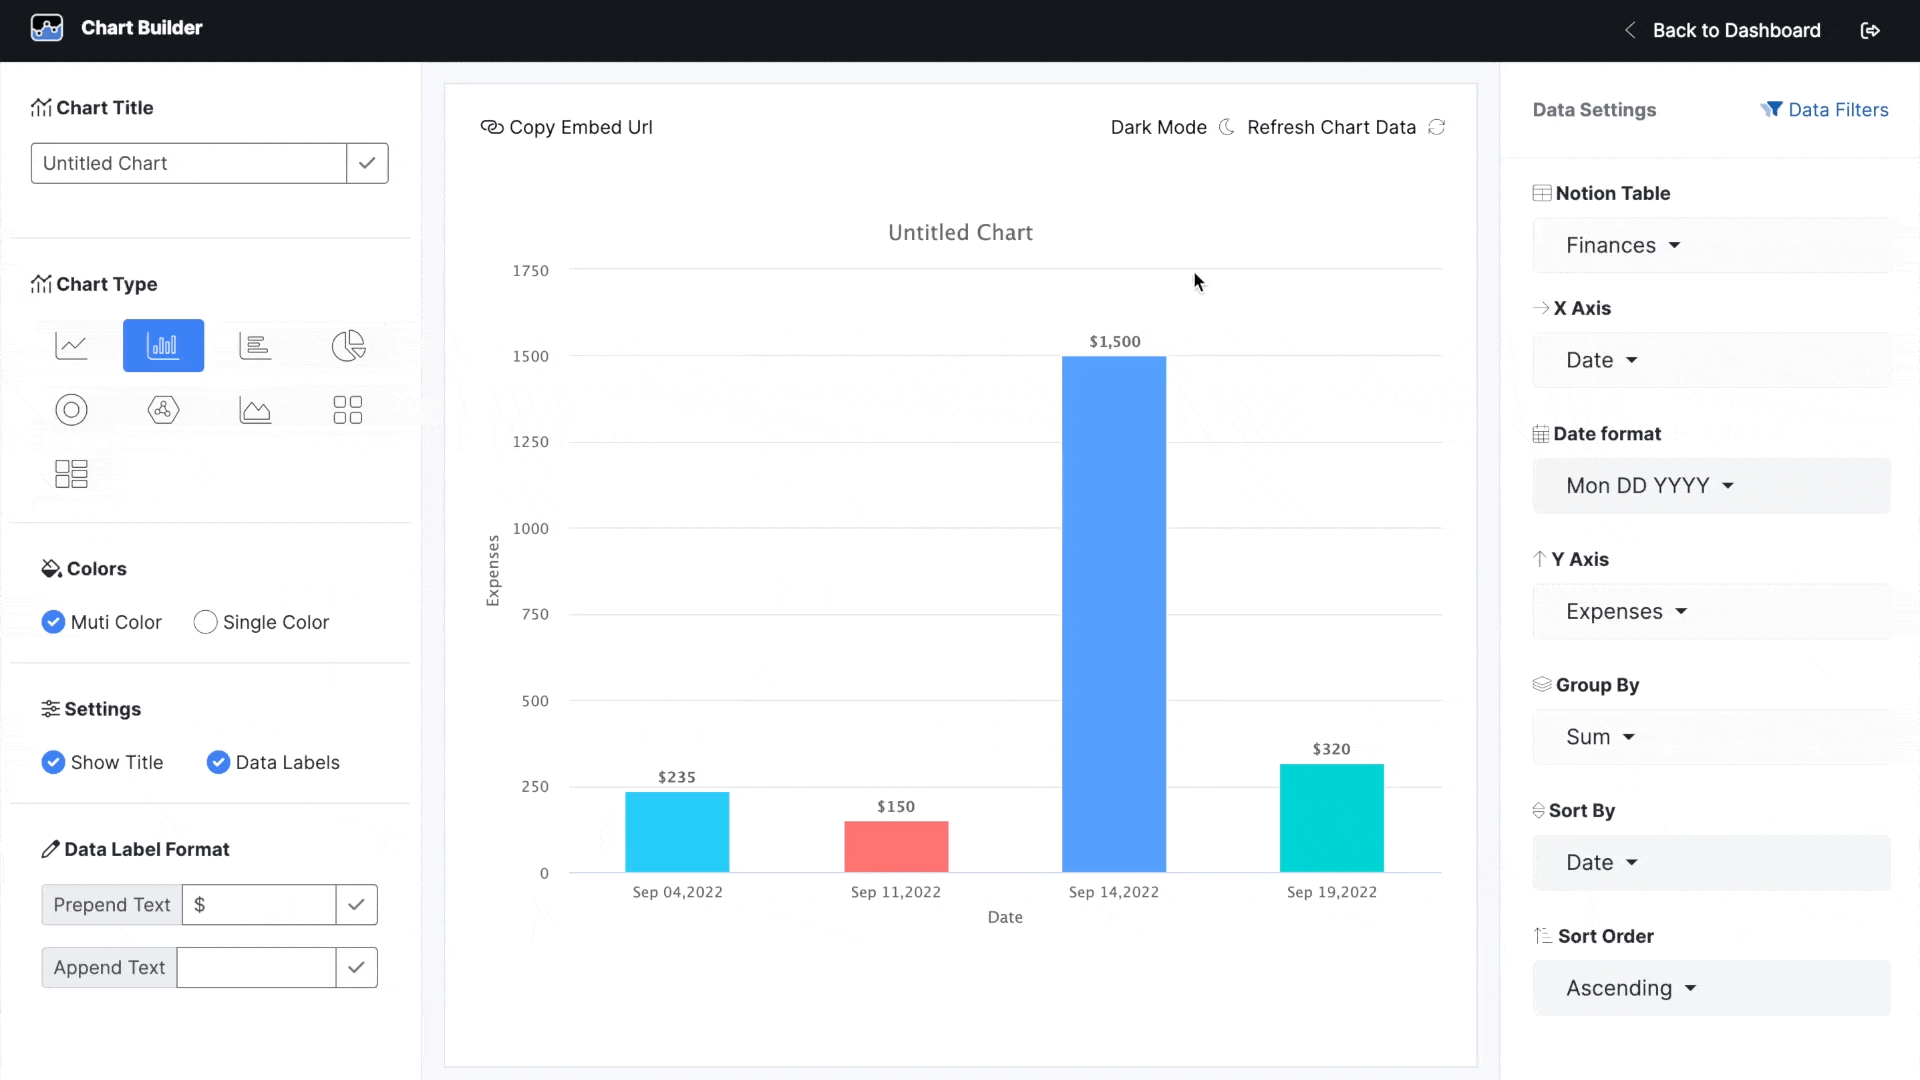The width and height of the screenshot is (1920, 1080).
Task: Choose the donut chart type icon
Action: (x=71, y=410)
